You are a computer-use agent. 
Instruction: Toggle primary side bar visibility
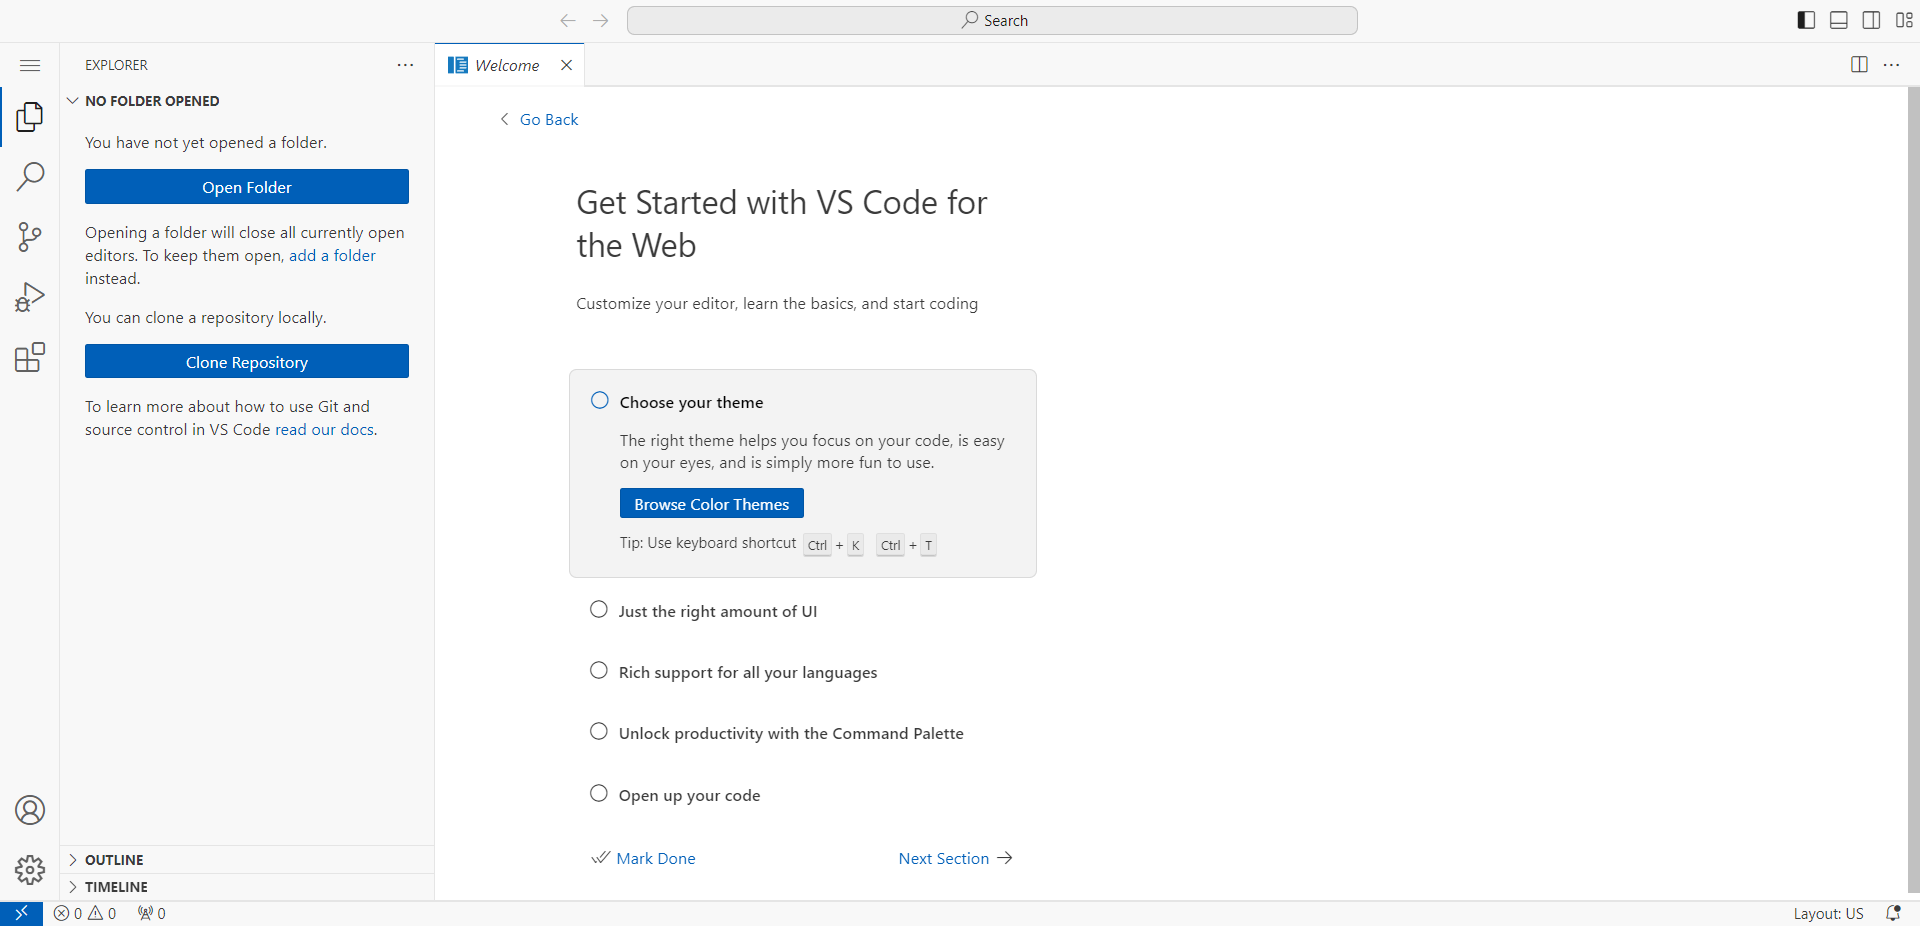[1806, 20]
